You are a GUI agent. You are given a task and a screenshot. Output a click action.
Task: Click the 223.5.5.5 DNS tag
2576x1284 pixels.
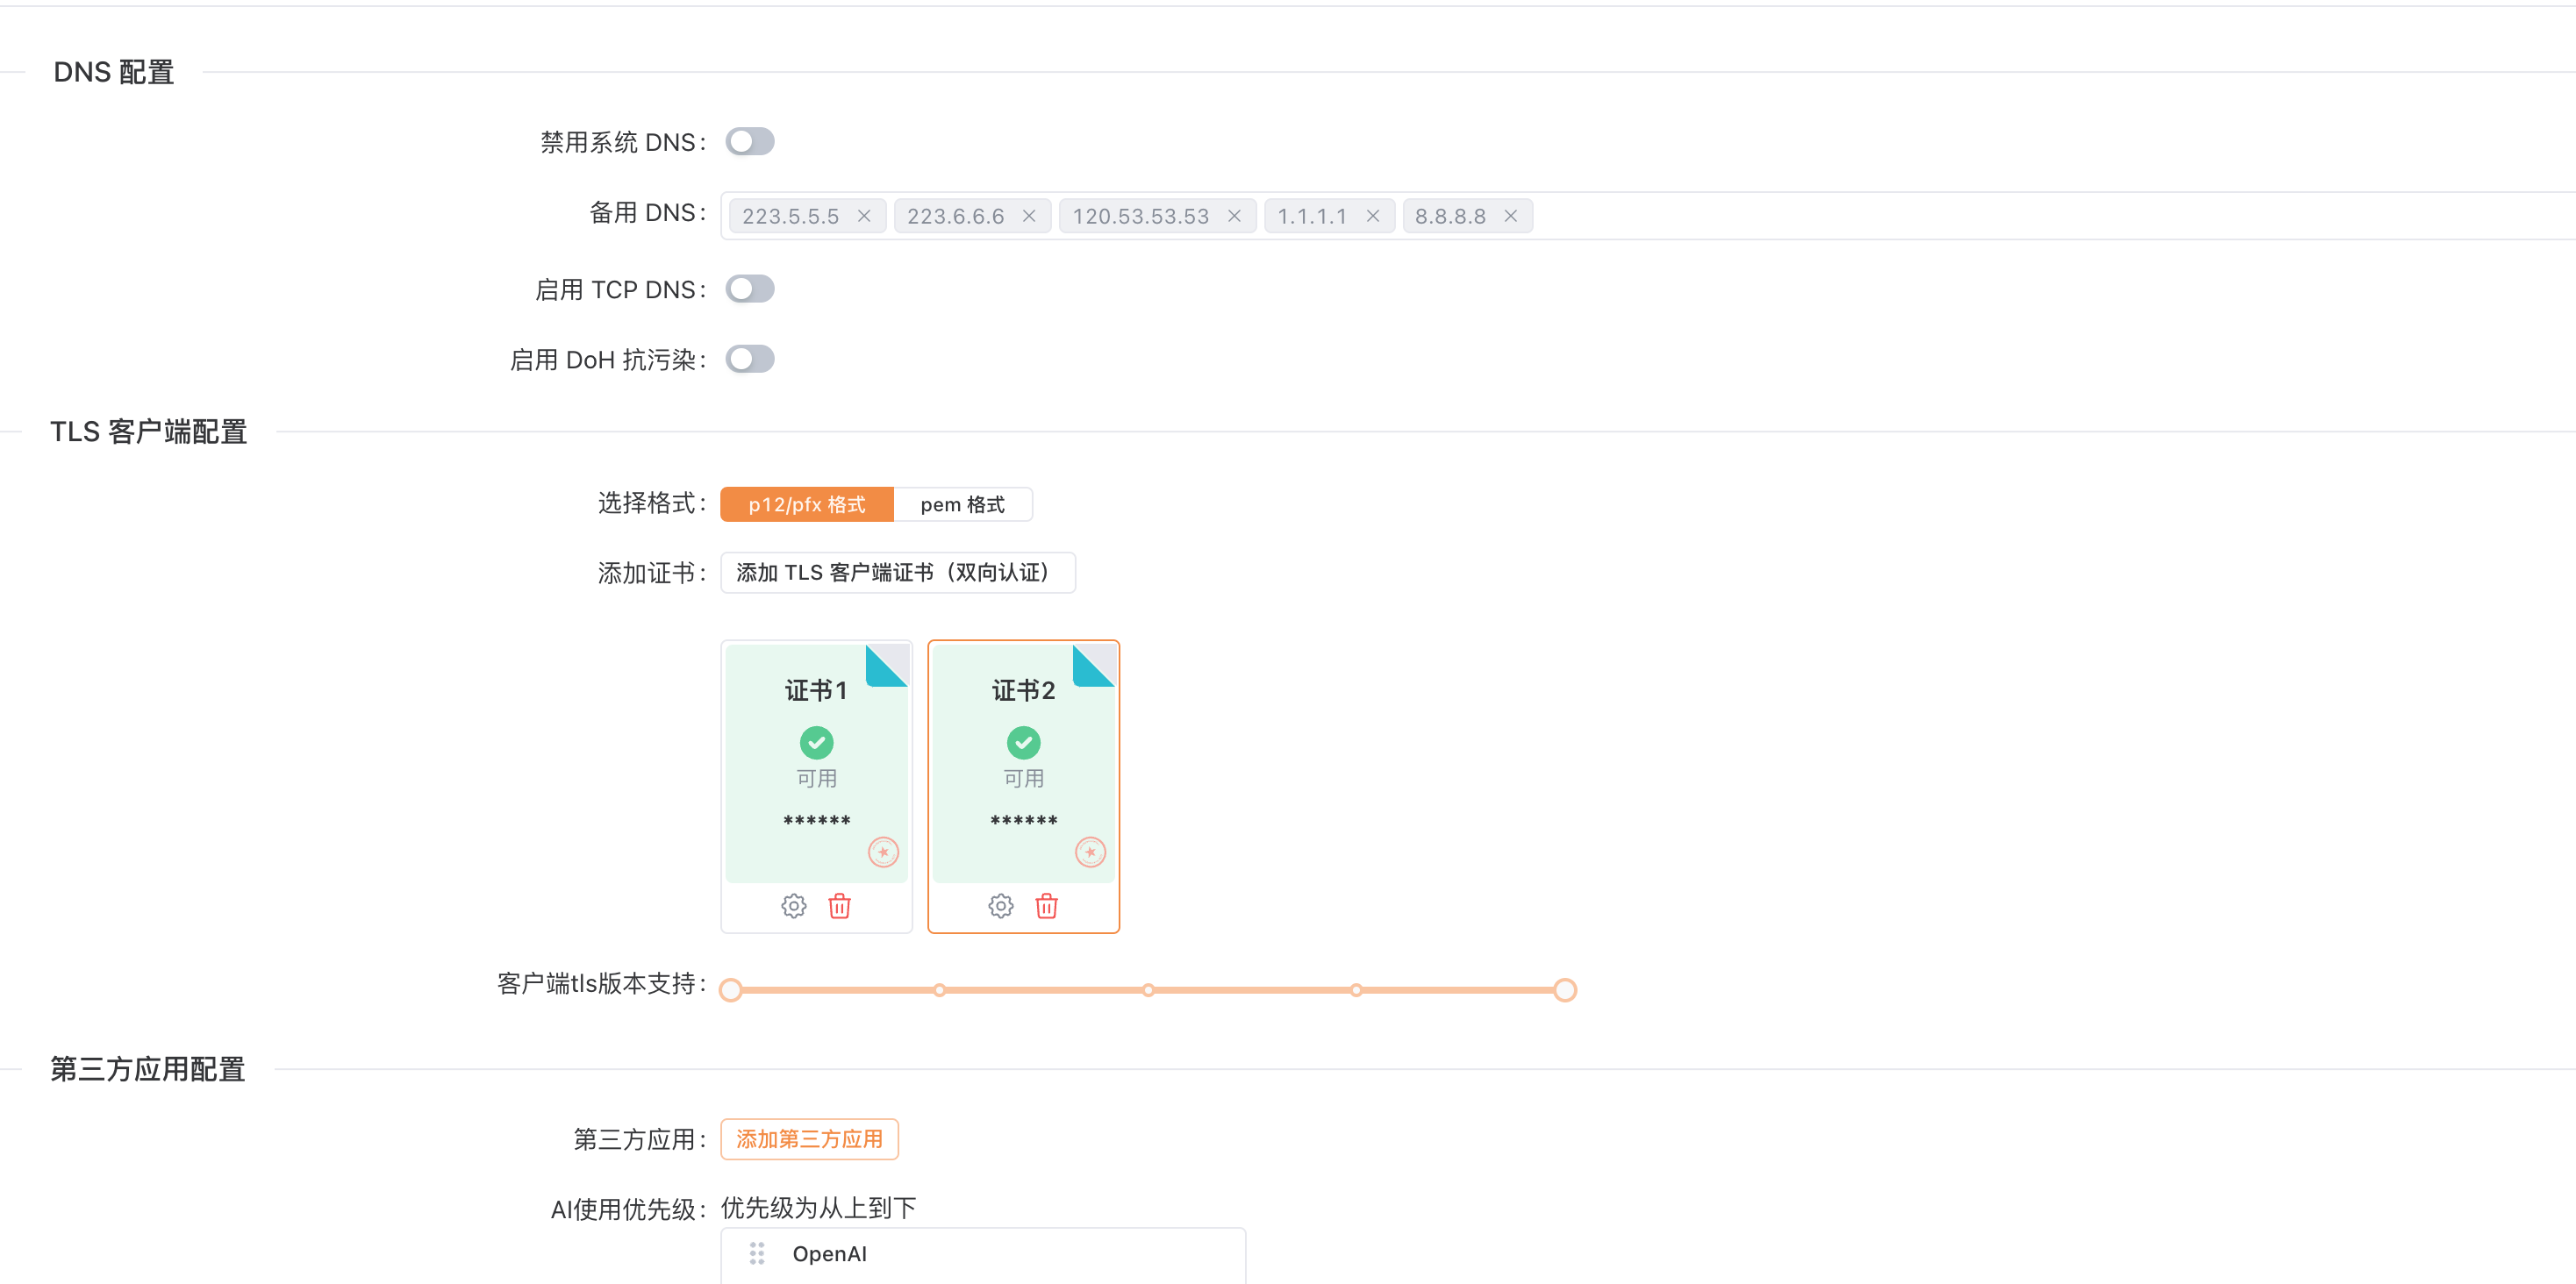coord(807,216)
